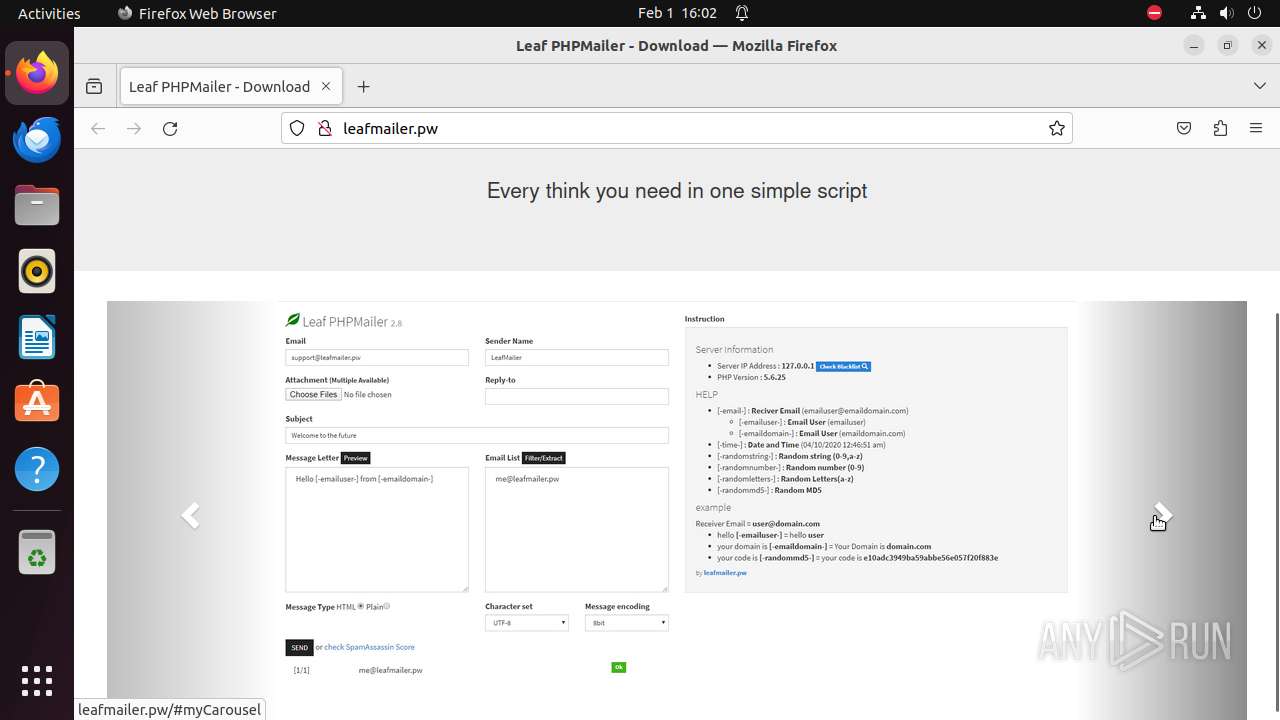Viewport: 1280px width, 720px height.
Task: Open Help from dock
Action: coord(37,469)
